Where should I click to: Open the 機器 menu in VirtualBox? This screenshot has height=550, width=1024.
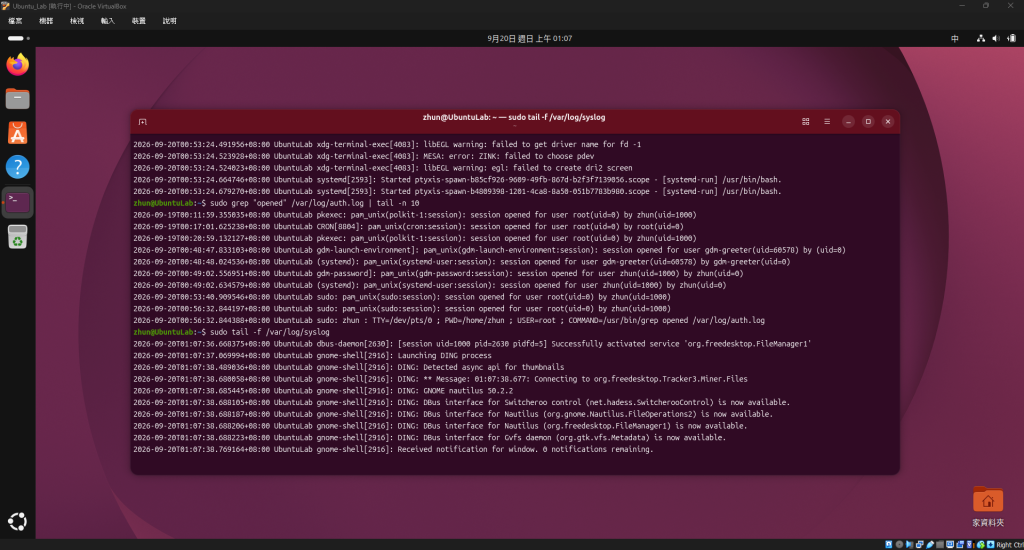coord(46,21)
